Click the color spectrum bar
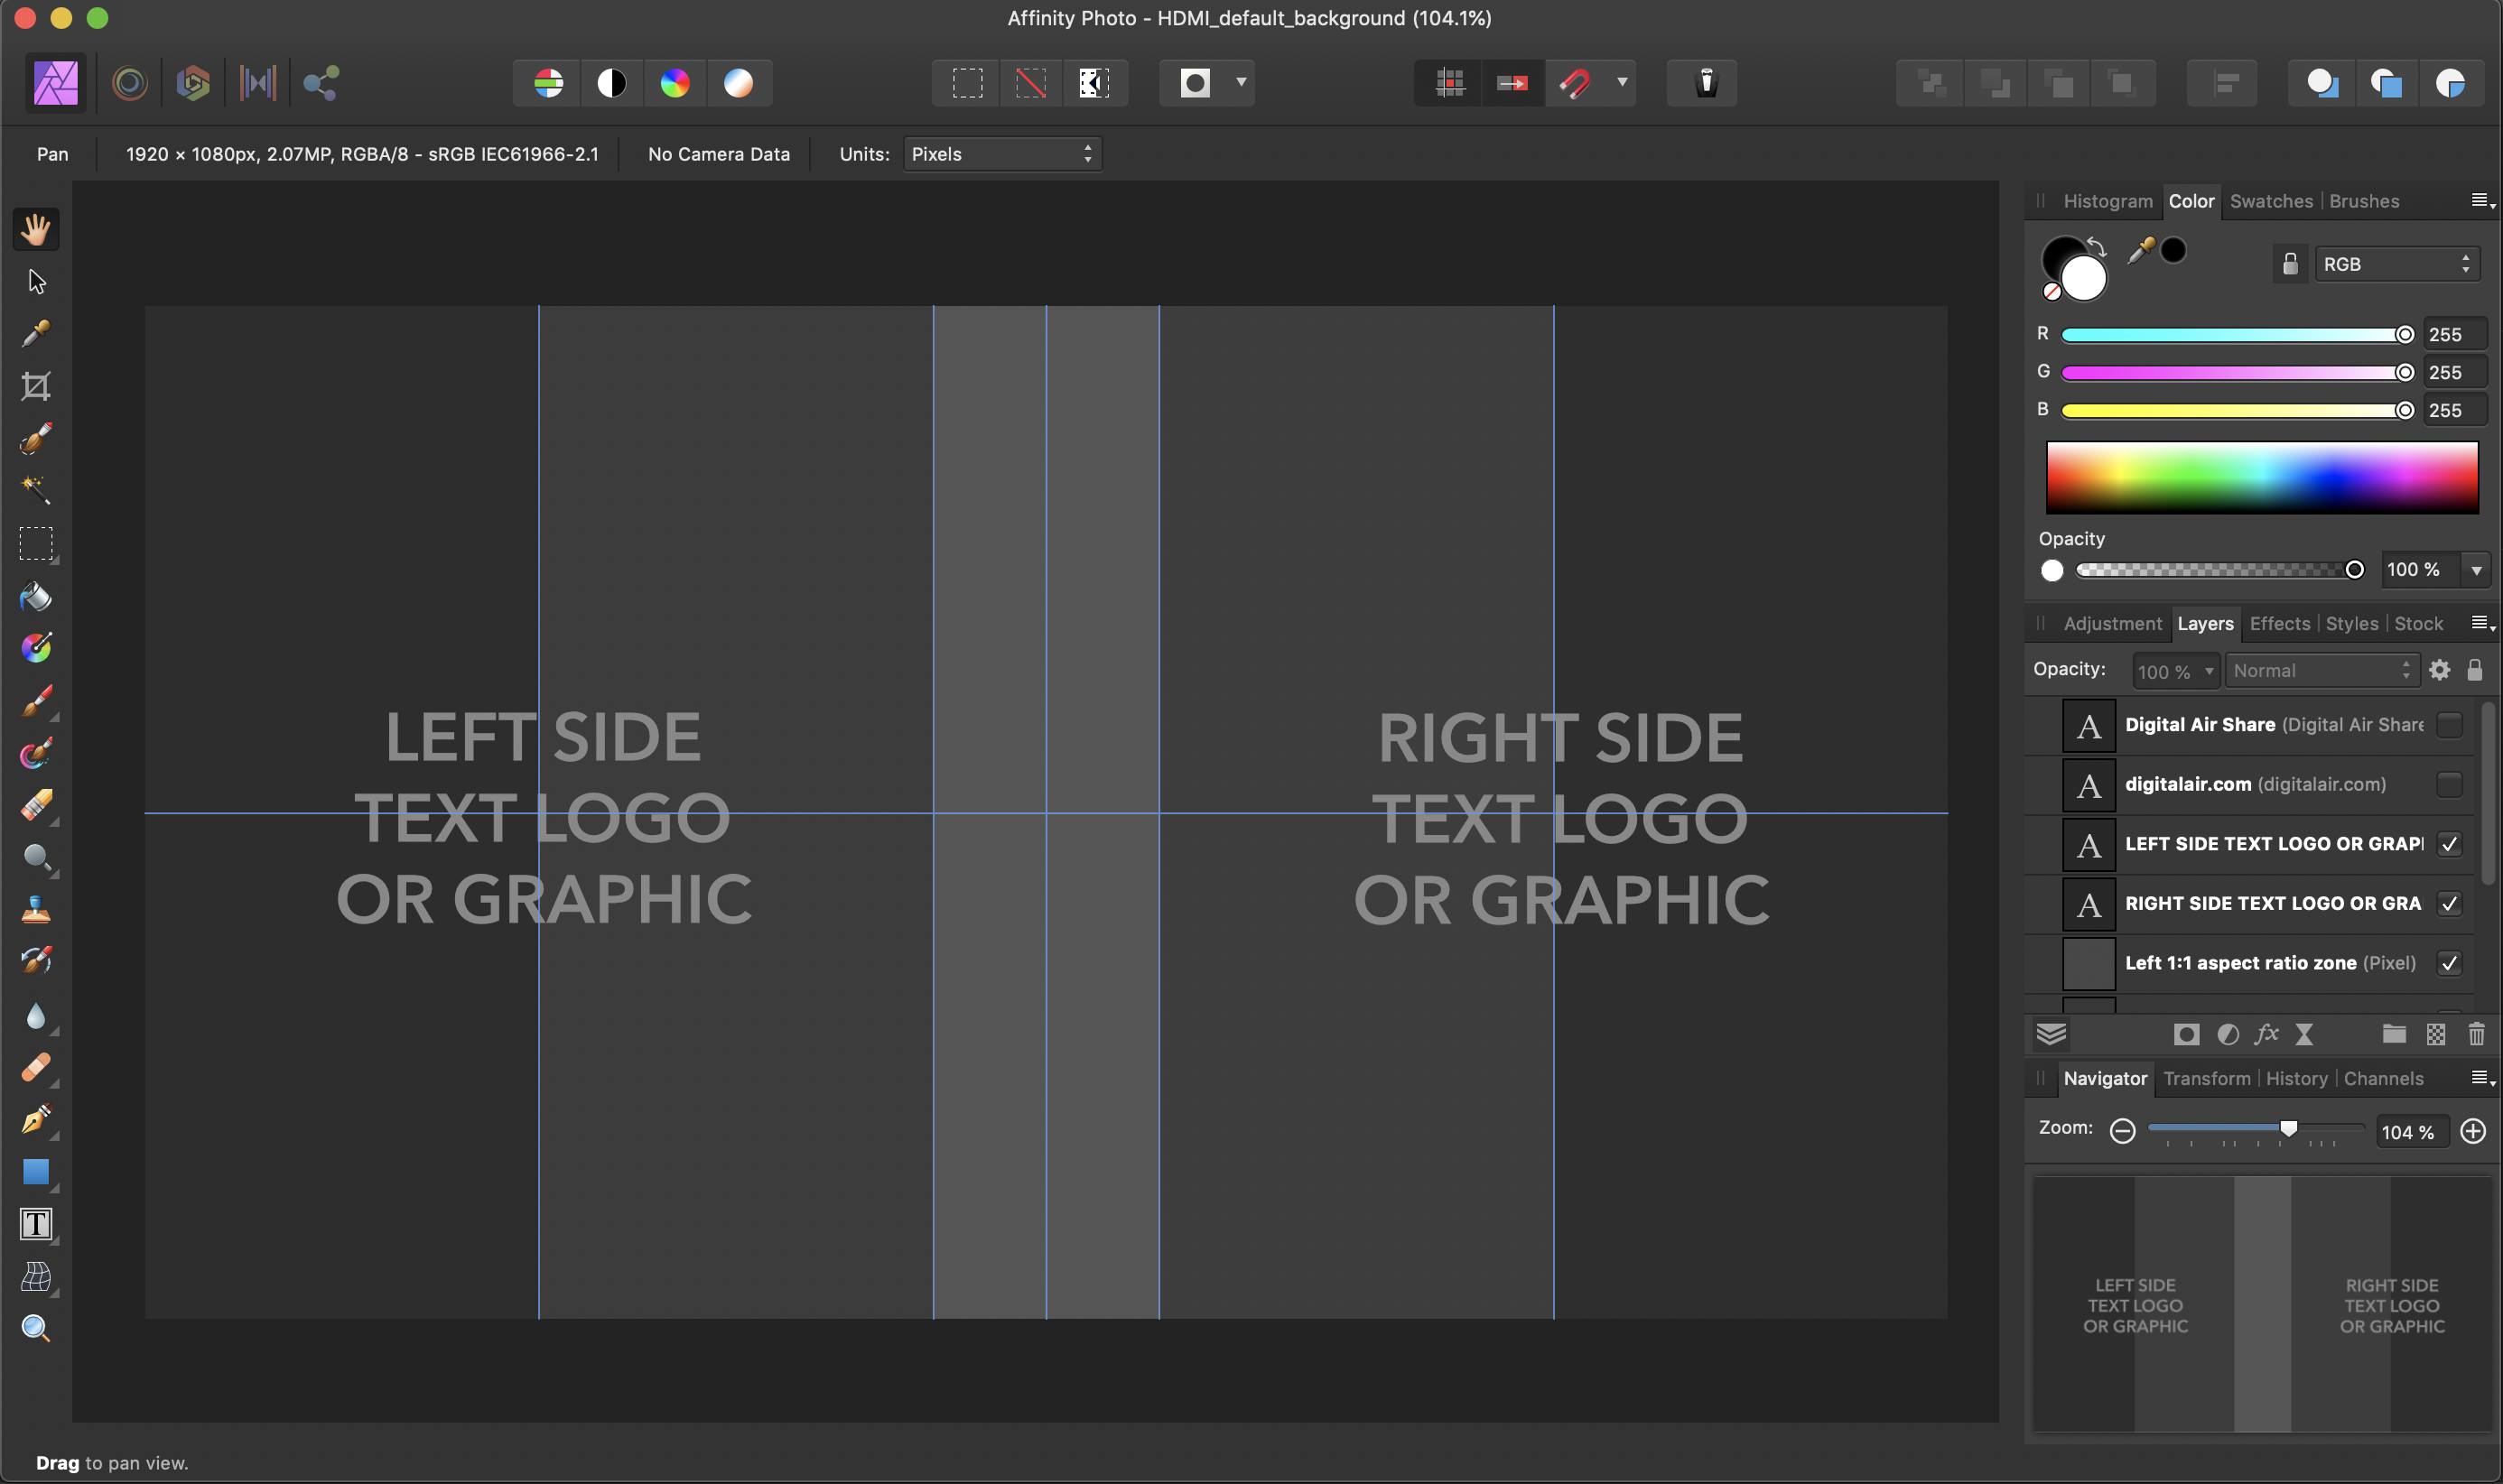The image size is (2503, 1484). (2261, 477)
